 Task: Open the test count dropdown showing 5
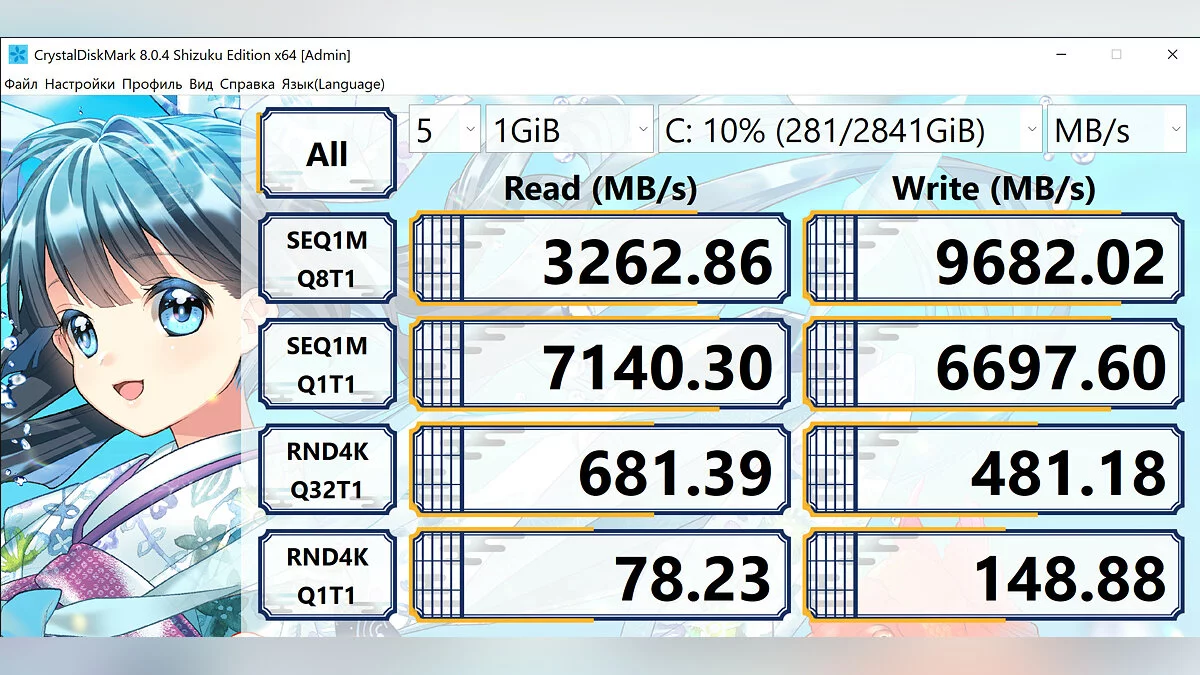(444, 131)
